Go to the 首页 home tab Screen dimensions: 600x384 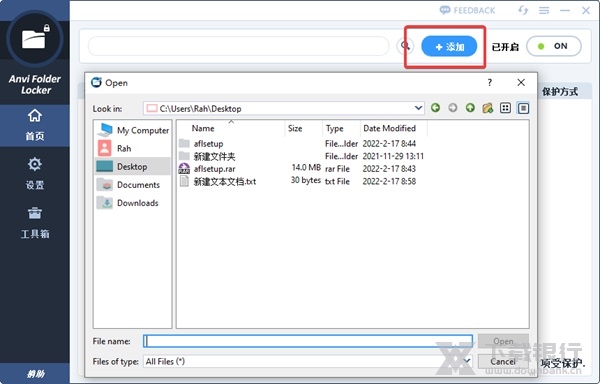click(x=34, y=125)
